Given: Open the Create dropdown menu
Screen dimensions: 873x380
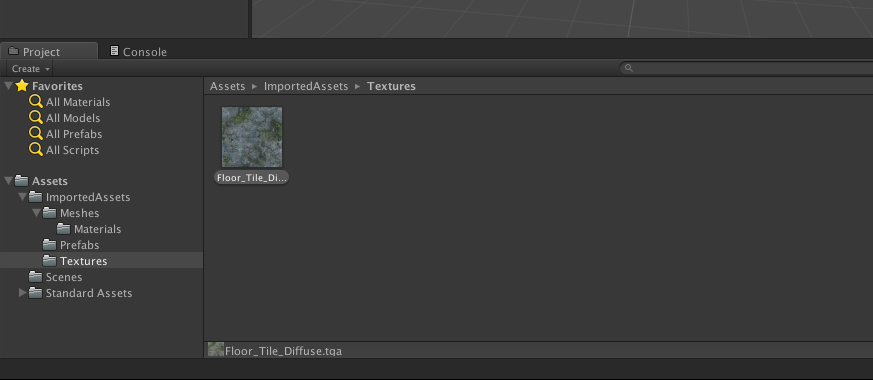Looking at the screenshot, I should (x=31, y=68).
